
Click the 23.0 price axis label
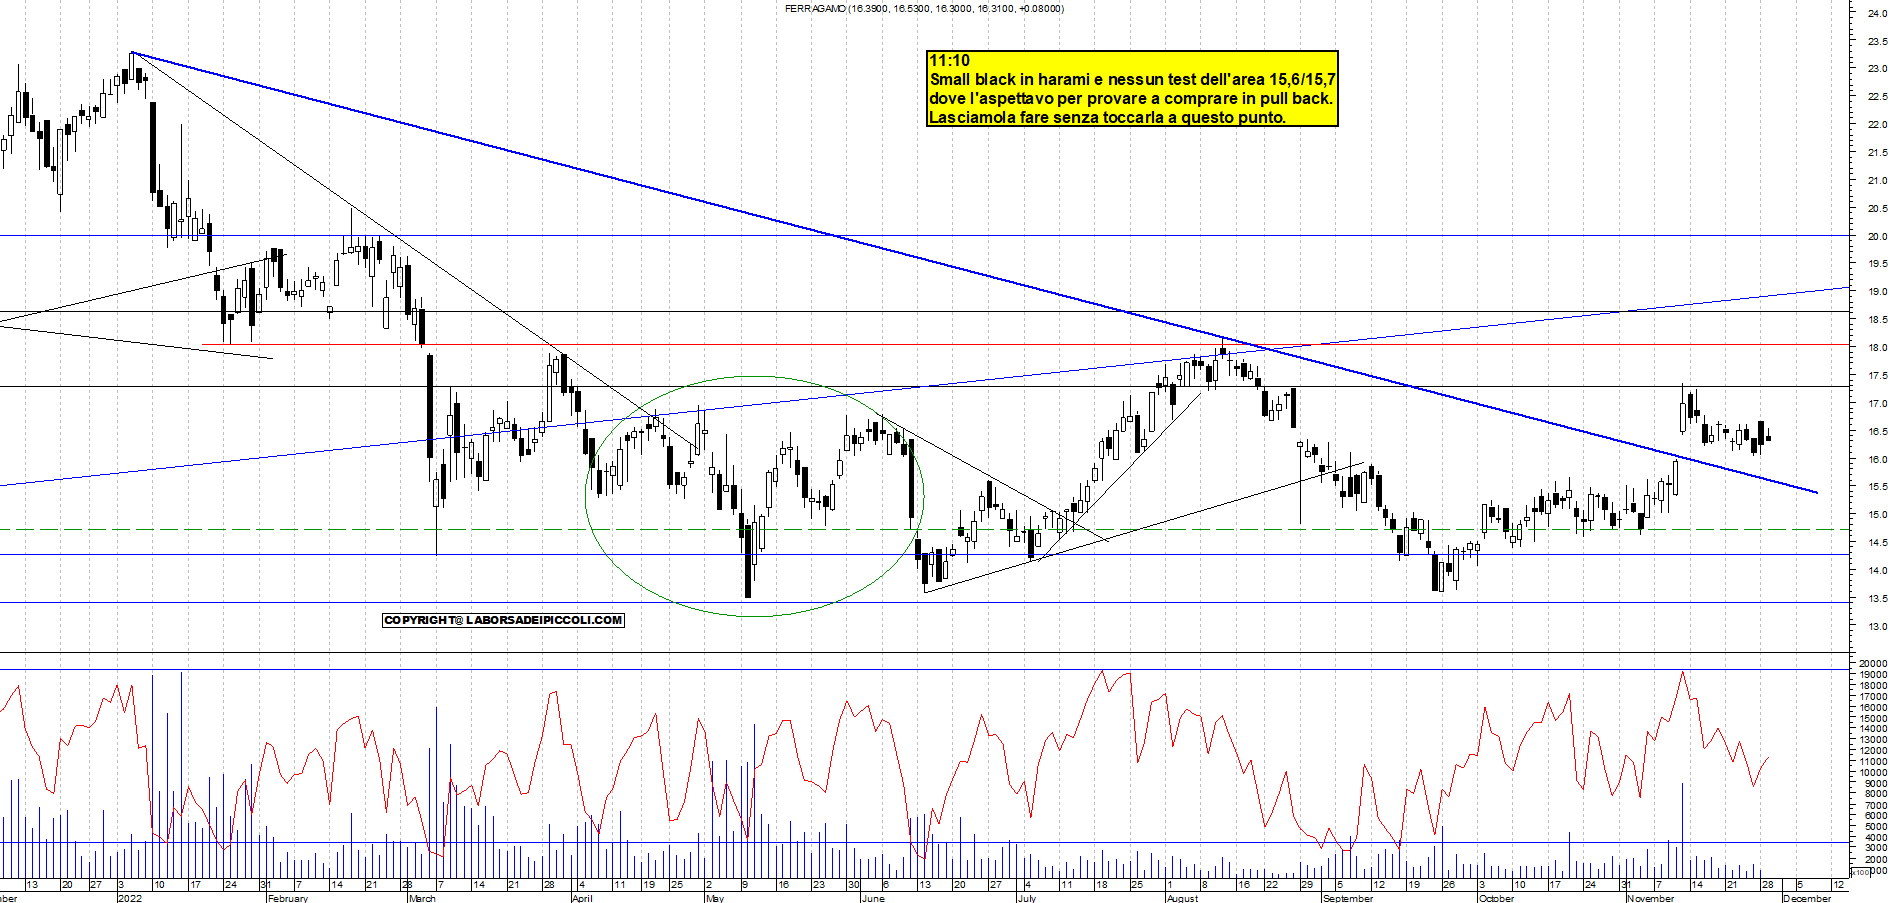(x=1877, y=69)
